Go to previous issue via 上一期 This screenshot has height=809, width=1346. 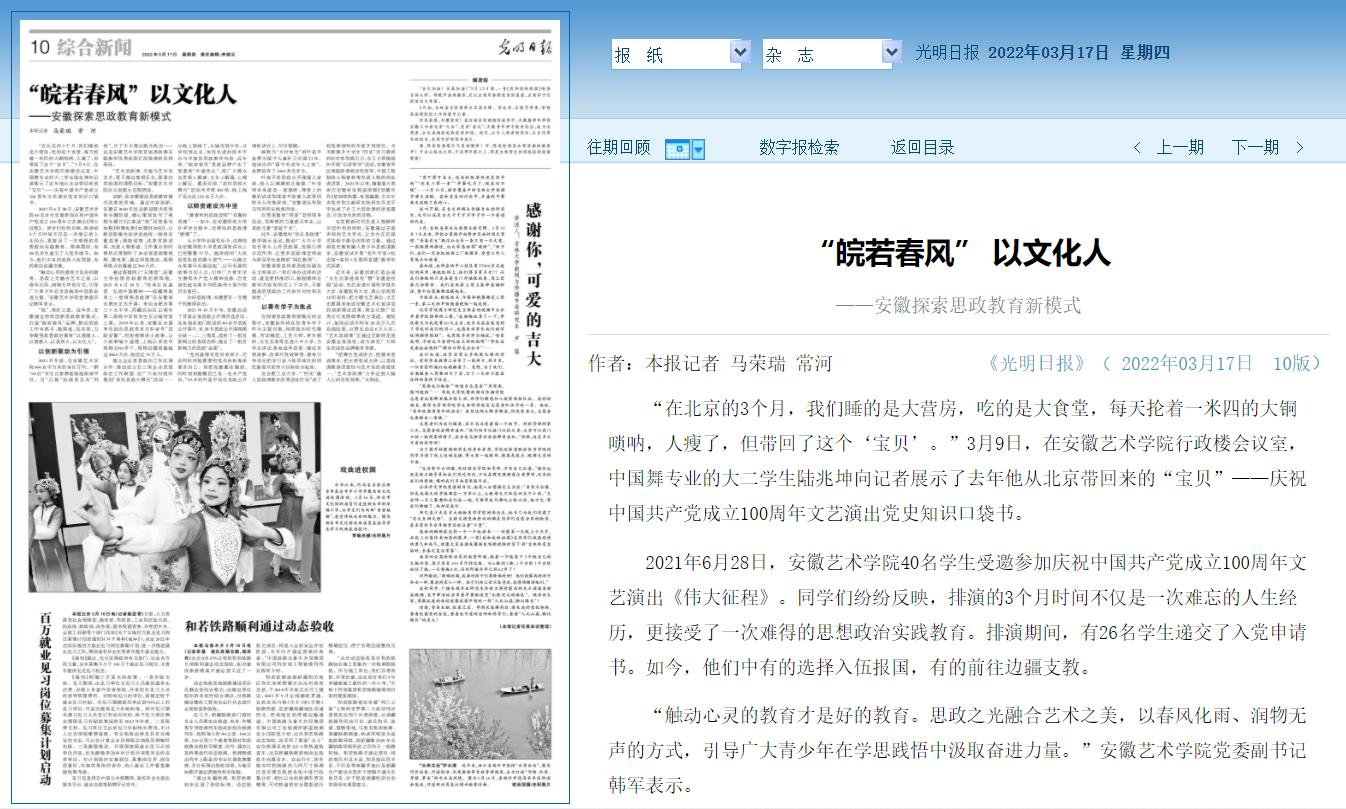(1180, 148)
